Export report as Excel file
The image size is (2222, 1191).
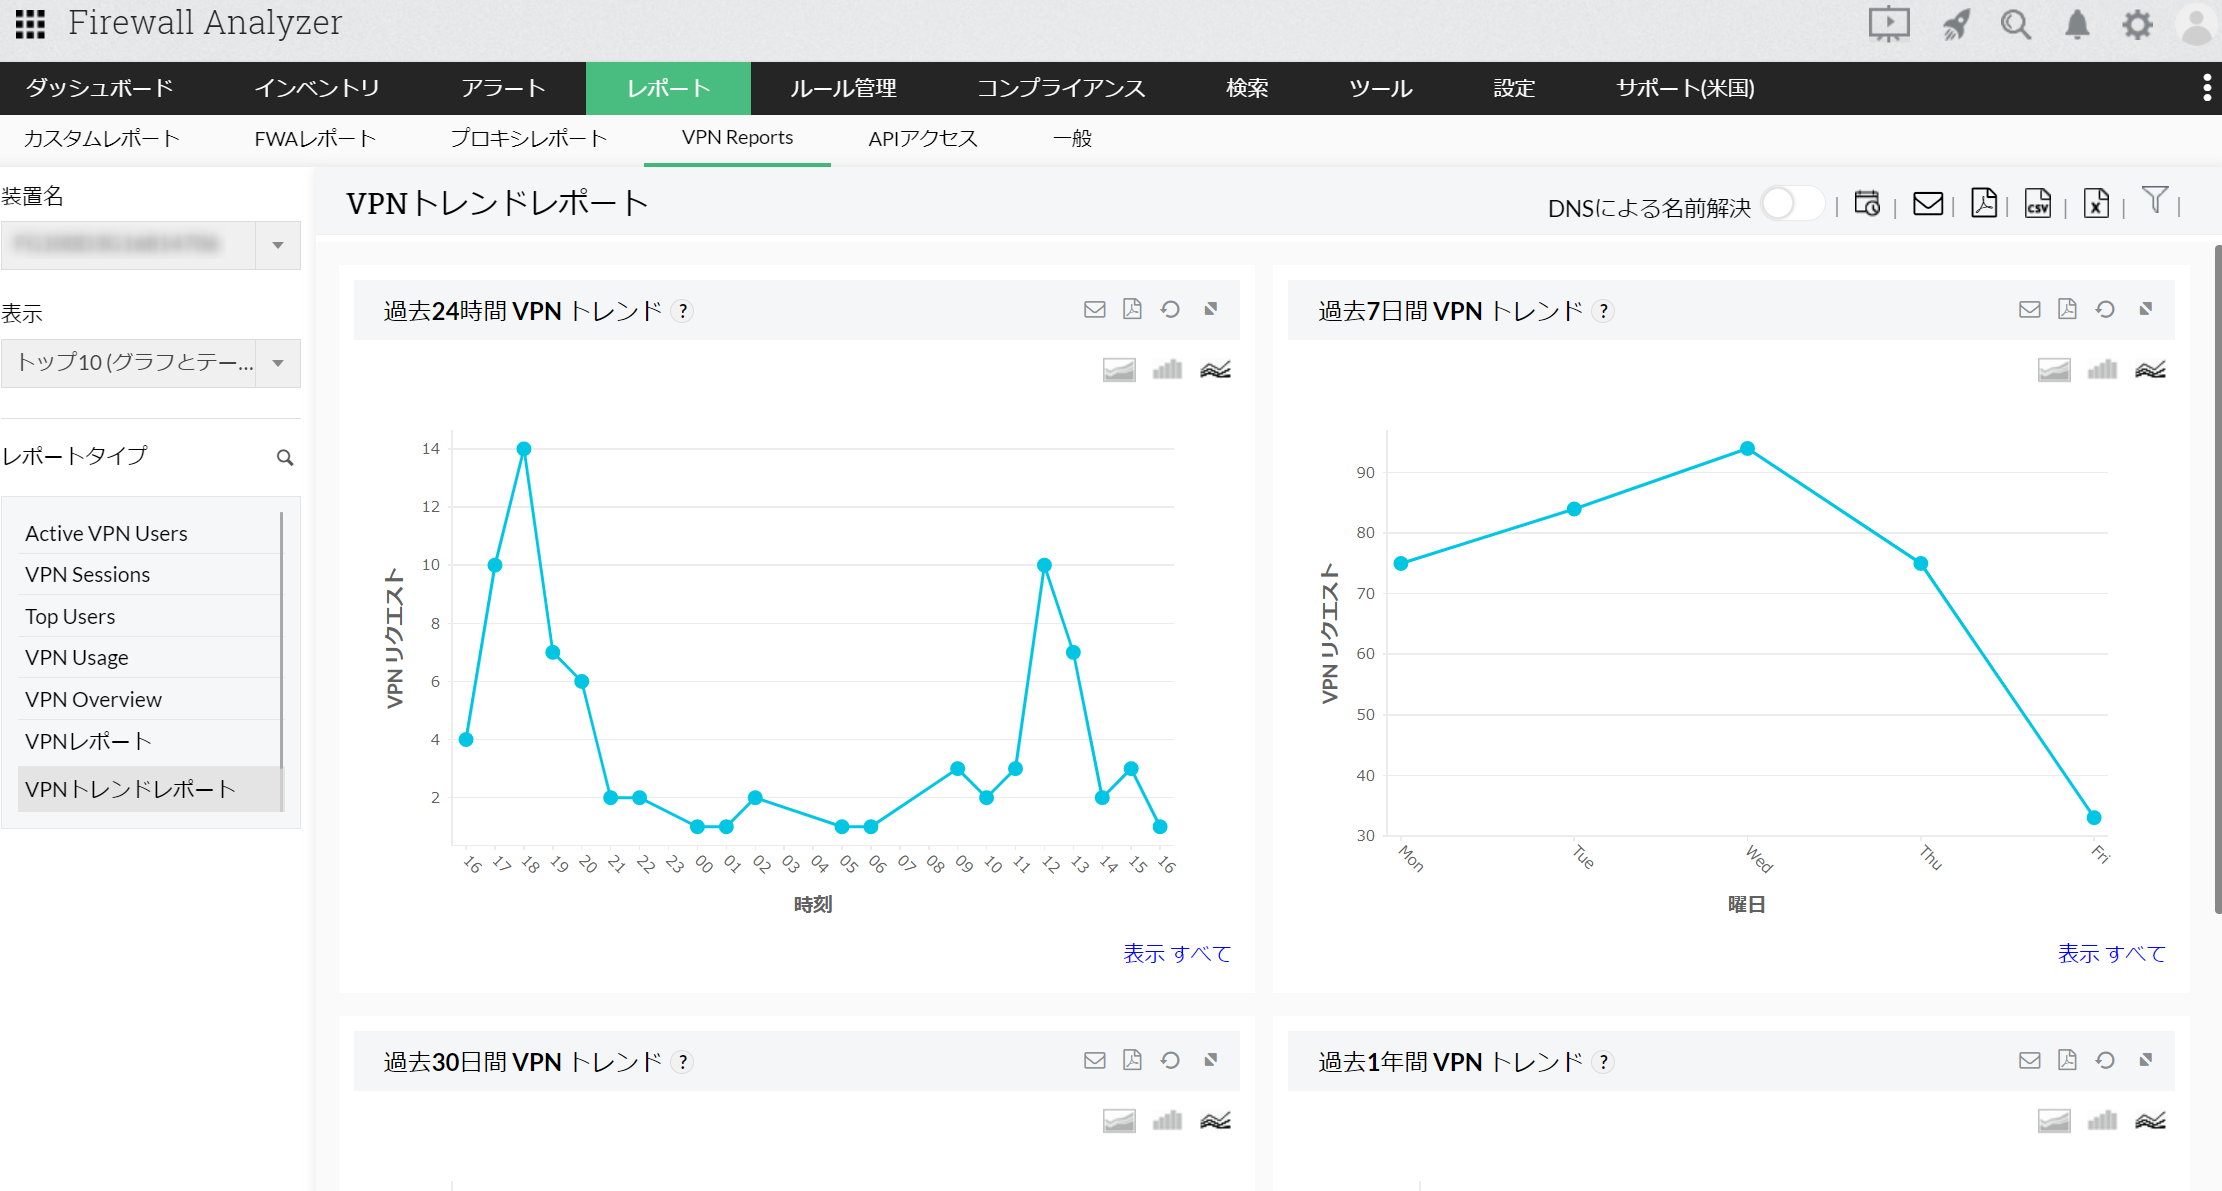(2096, 204)
